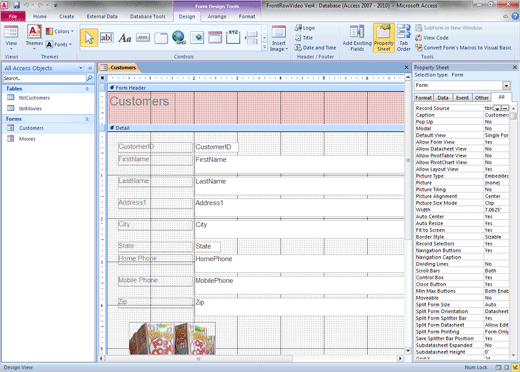This screenshot has height=372, width=520.
Task: Click the form's vertical scrollbar down arrow
Action: pyautogui.click(x=408, y=351)
